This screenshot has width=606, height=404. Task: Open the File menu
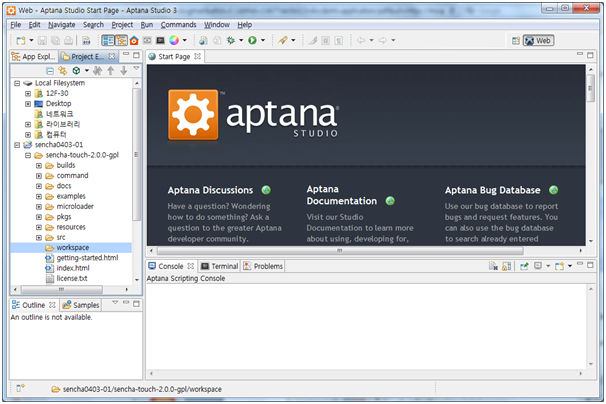tap(15, 25)
